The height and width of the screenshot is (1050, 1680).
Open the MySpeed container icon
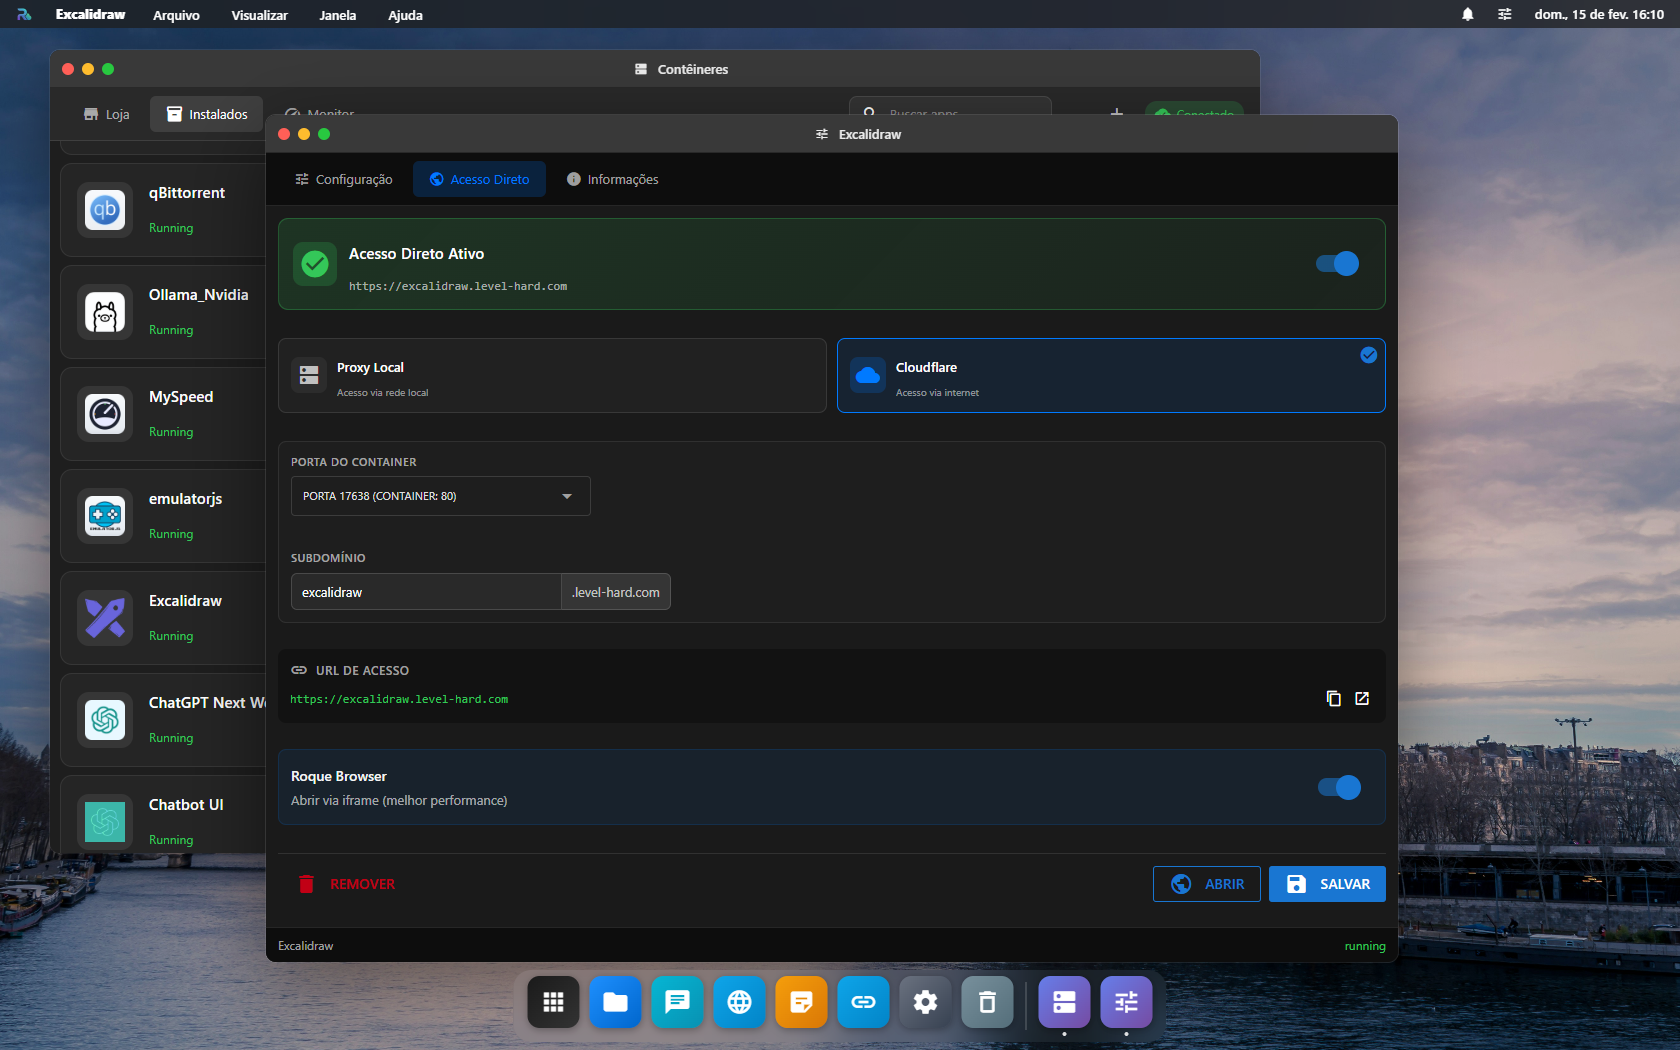point(105,414)
